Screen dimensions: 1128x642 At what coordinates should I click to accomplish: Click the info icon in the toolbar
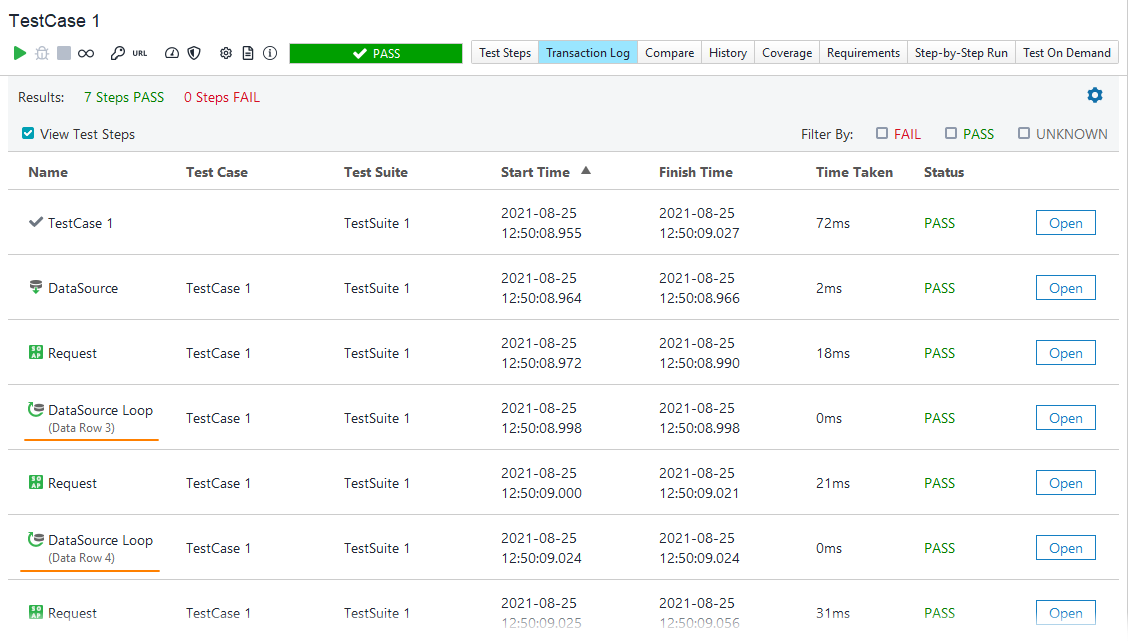click(270, 53)
